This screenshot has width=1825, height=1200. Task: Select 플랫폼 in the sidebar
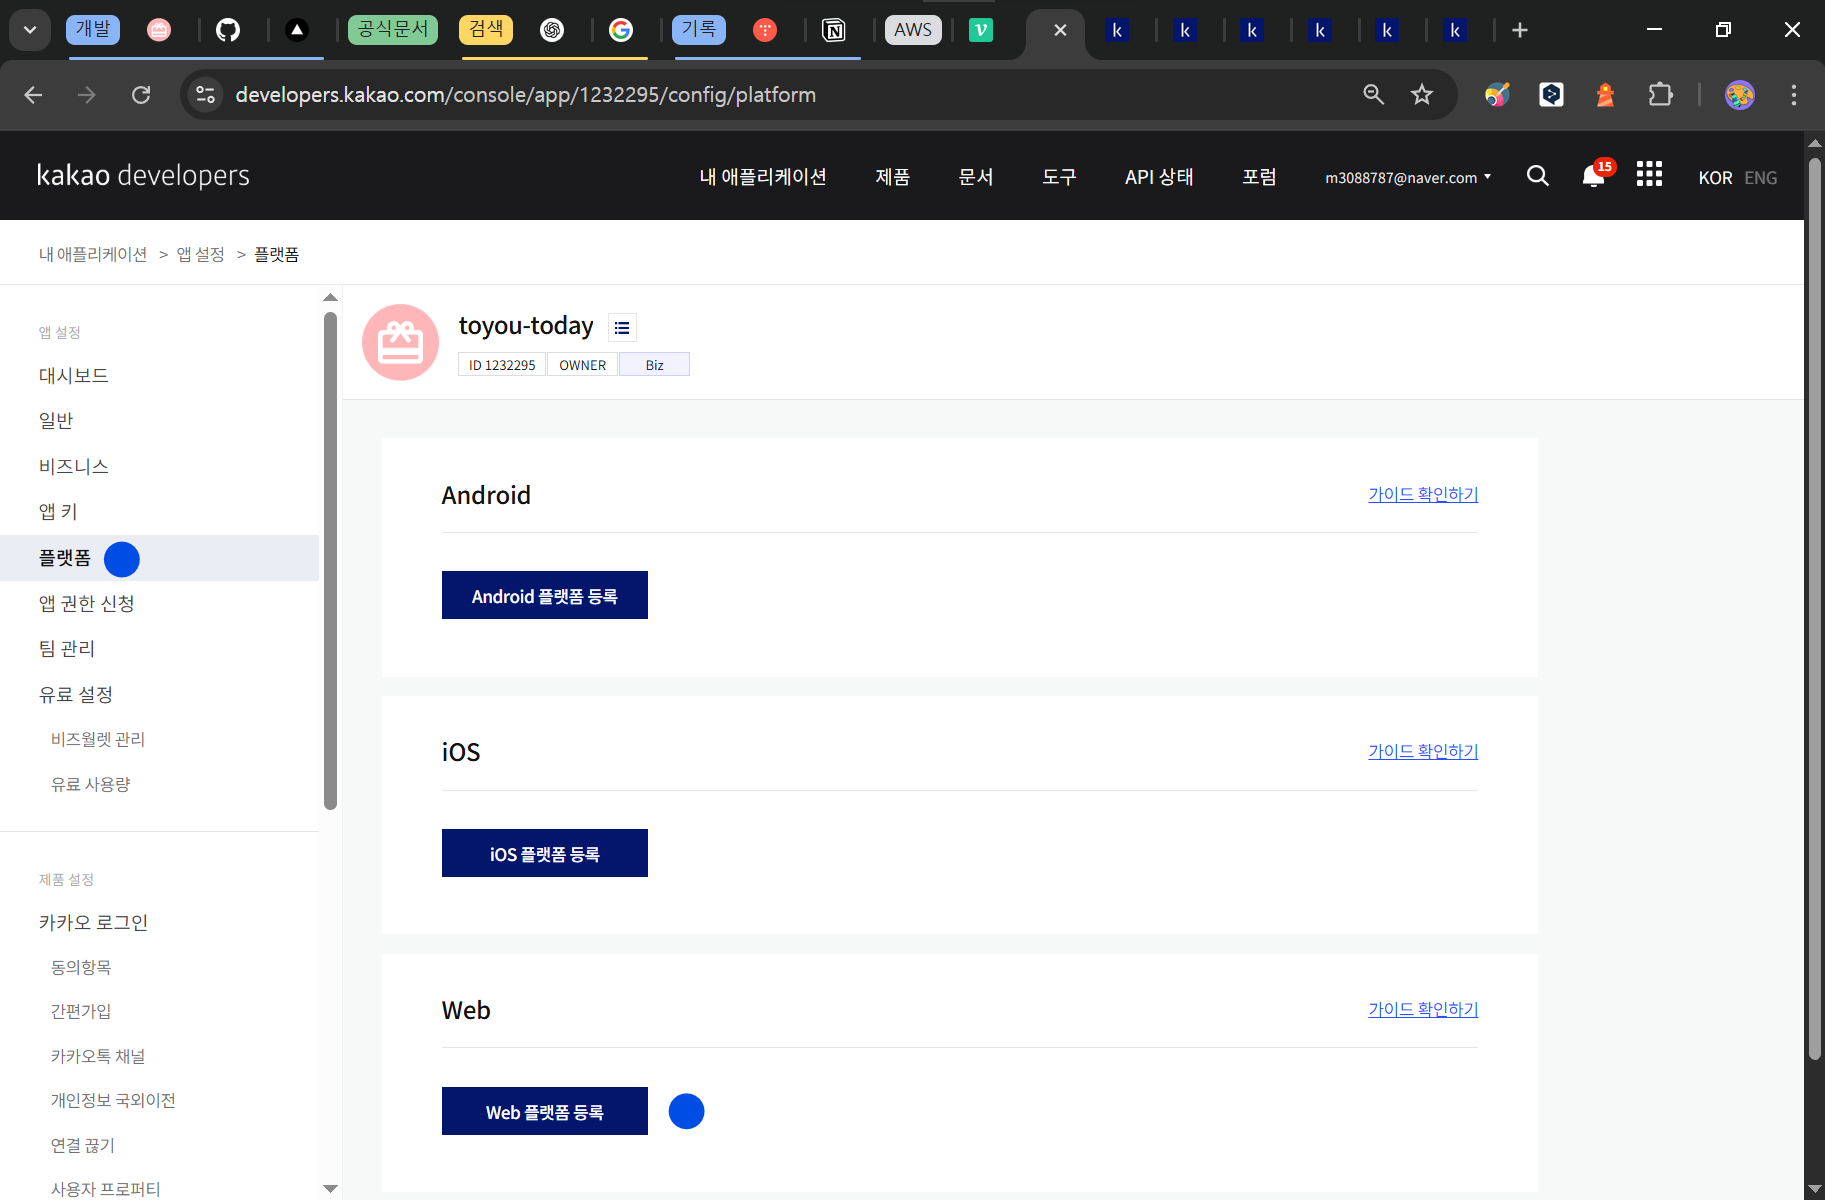pyautogui.click(x=65, y=558)
